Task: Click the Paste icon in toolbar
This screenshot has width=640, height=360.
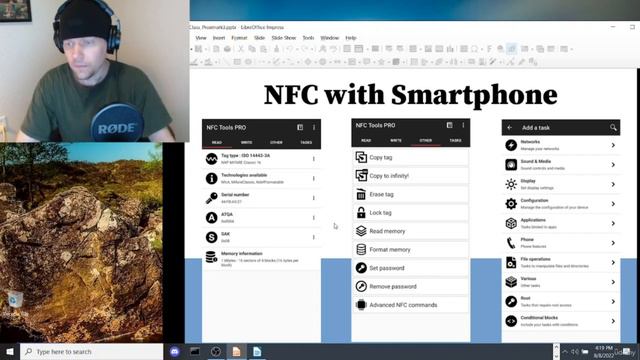Action: tap(264, 49)
